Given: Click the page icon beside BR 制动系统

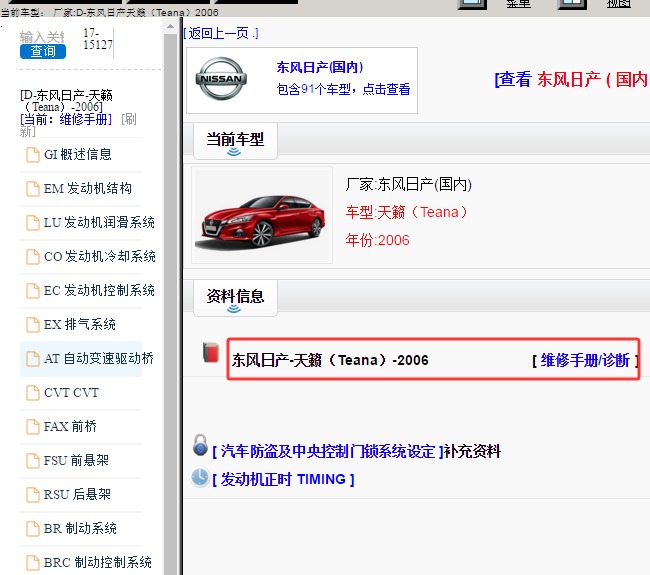Looking at the screenshot, I should 33,529.
